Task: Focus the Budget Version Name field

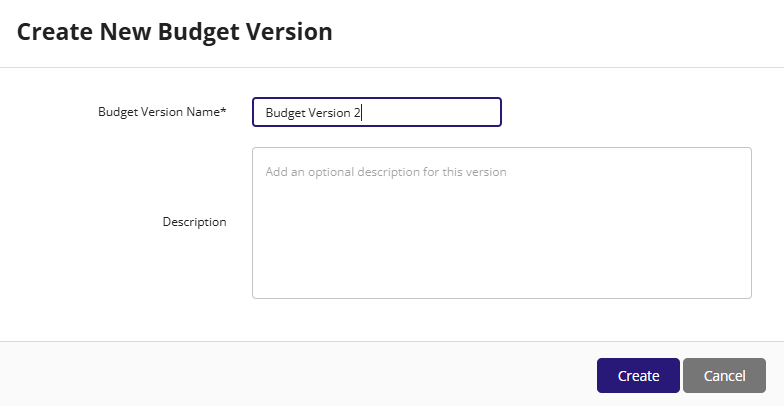Action: pos(377,112)
